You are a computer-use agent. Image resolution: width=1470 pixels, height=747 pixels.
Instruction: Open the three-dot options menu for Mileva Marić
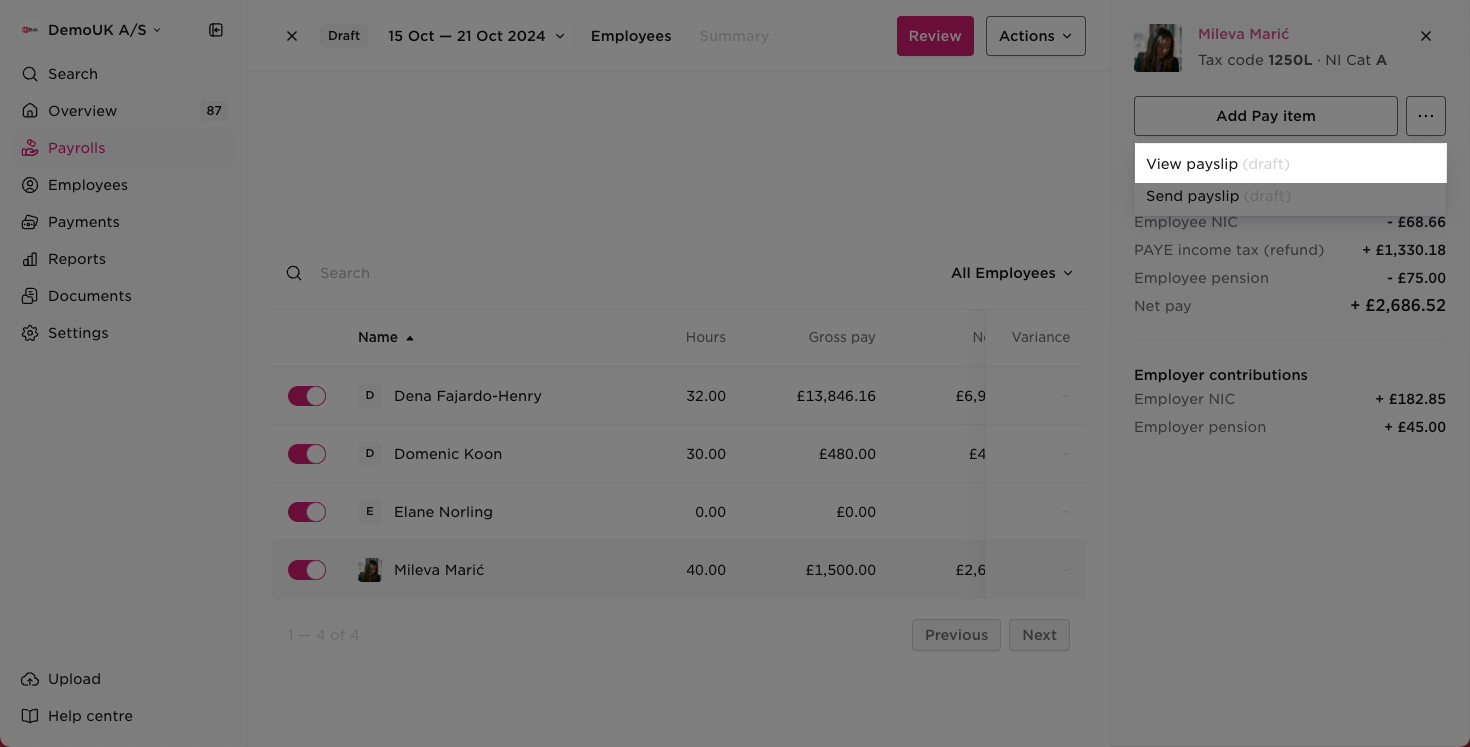pyautogui.click(x=1426, y=115)
